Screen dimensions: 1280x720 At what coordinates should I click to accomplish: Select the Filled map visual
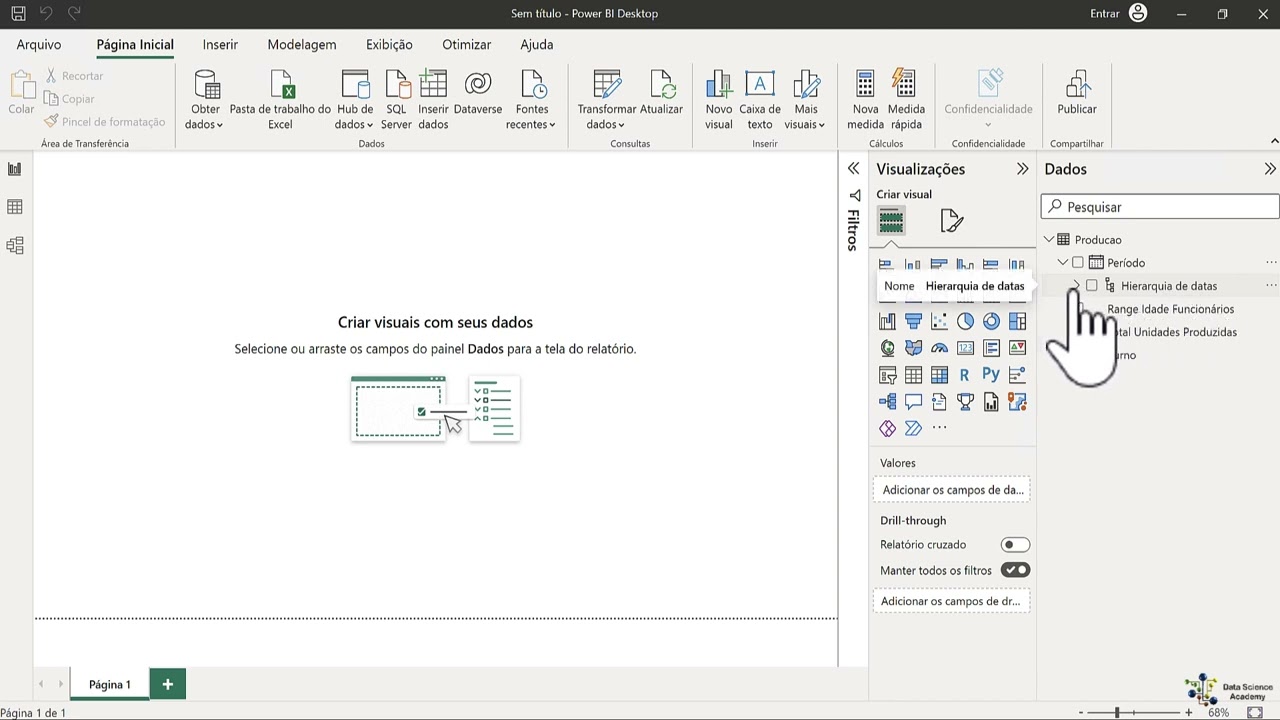[x=913, y=348]
